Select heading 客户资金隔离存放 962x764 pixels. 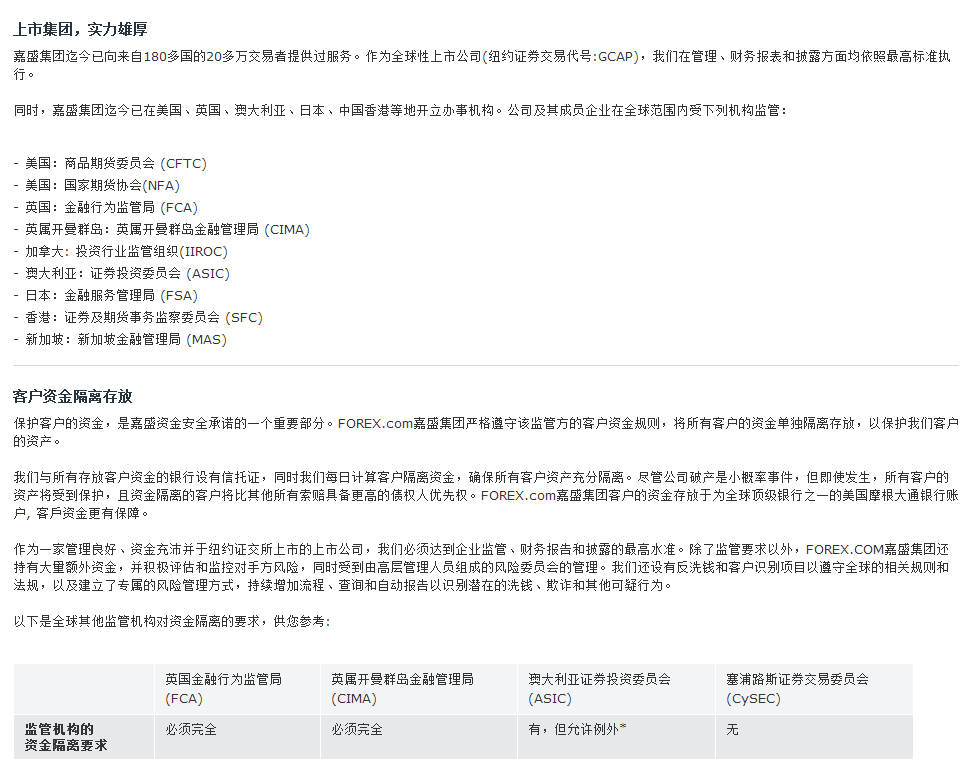point(72,396)
